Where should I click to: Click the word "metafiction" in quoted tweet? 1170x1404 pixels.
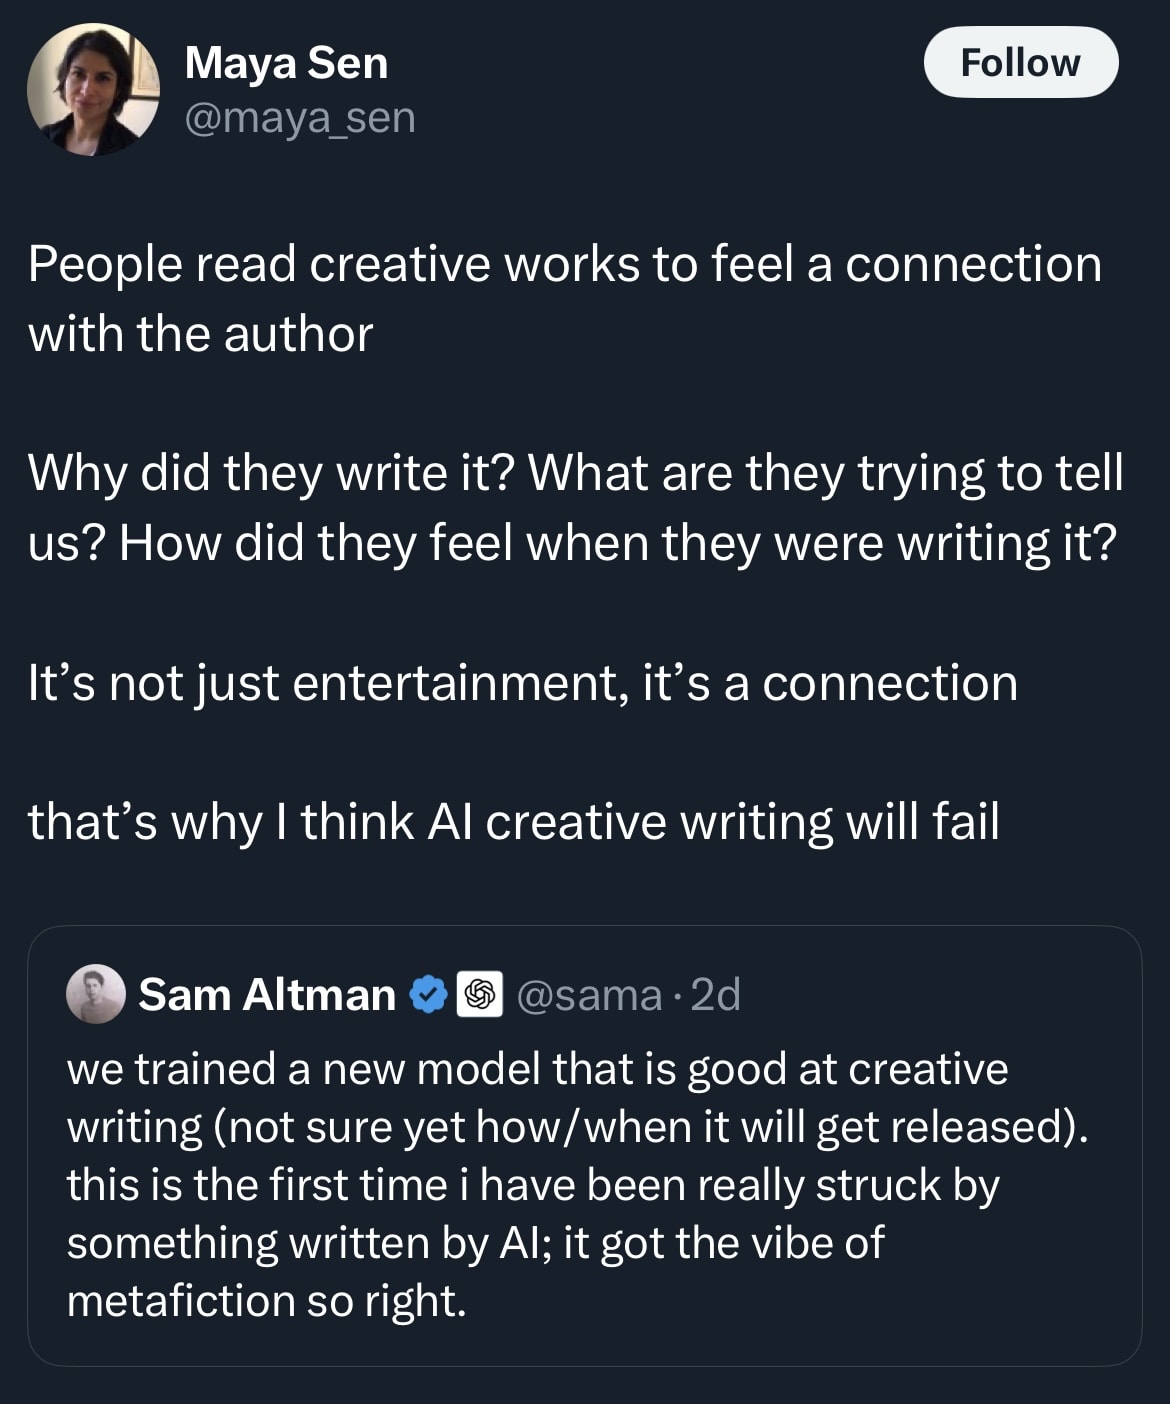[180, 1301]
